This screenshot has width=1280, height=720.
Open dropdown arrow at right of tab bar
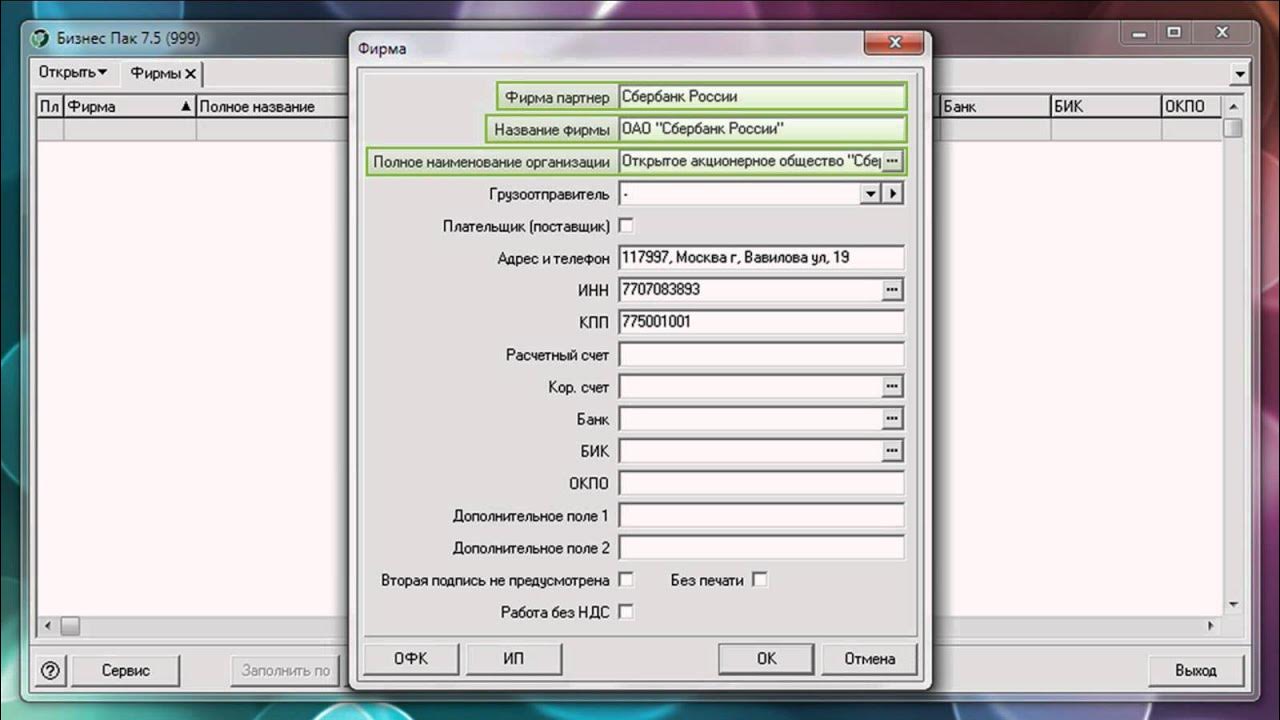(x=1240, y=74)
